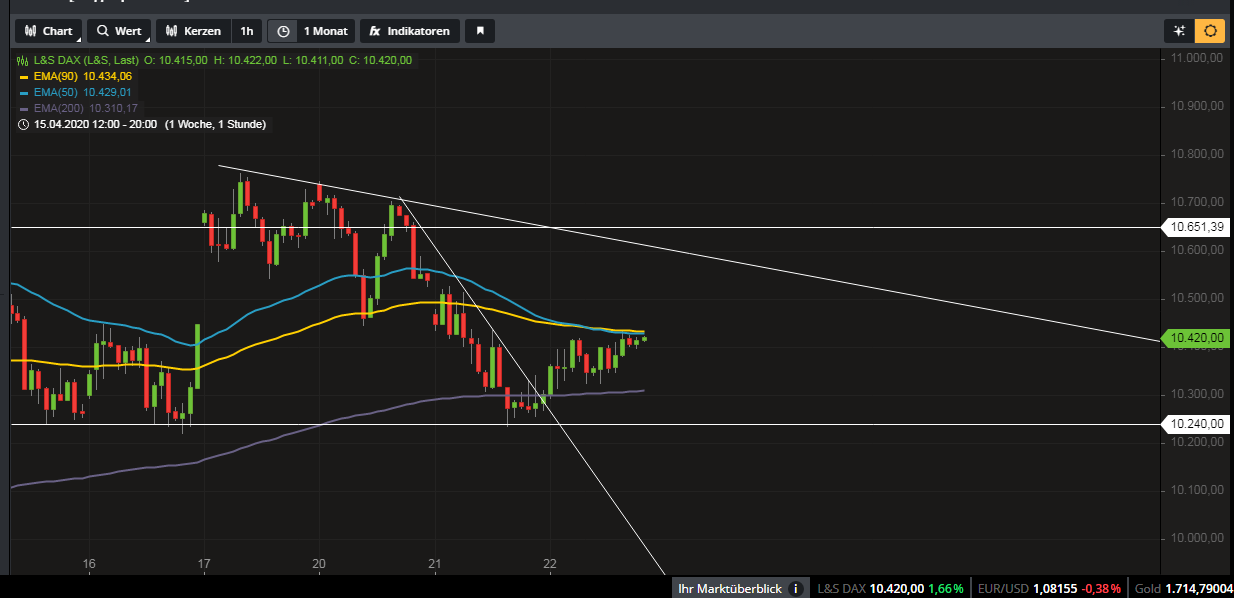Select the L&S DAX (L&S, Last) legend label
1234x598 pixels.
pyautogui.click(x=85, y=60)
